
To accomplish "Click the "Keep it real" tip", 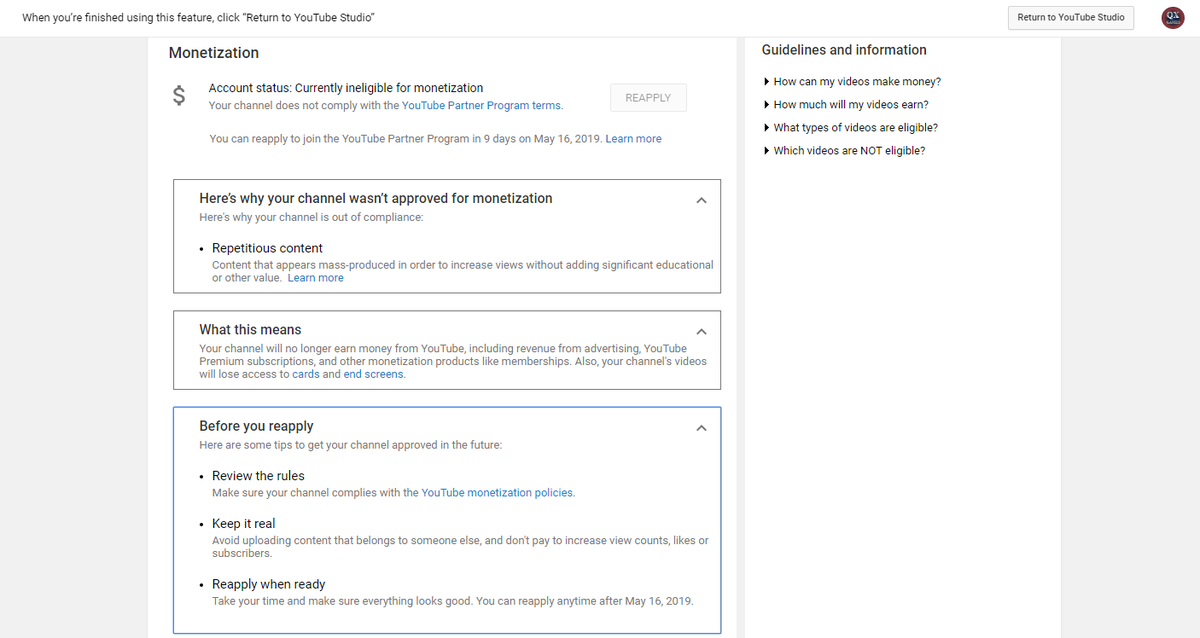I will (x=243, y=524).
